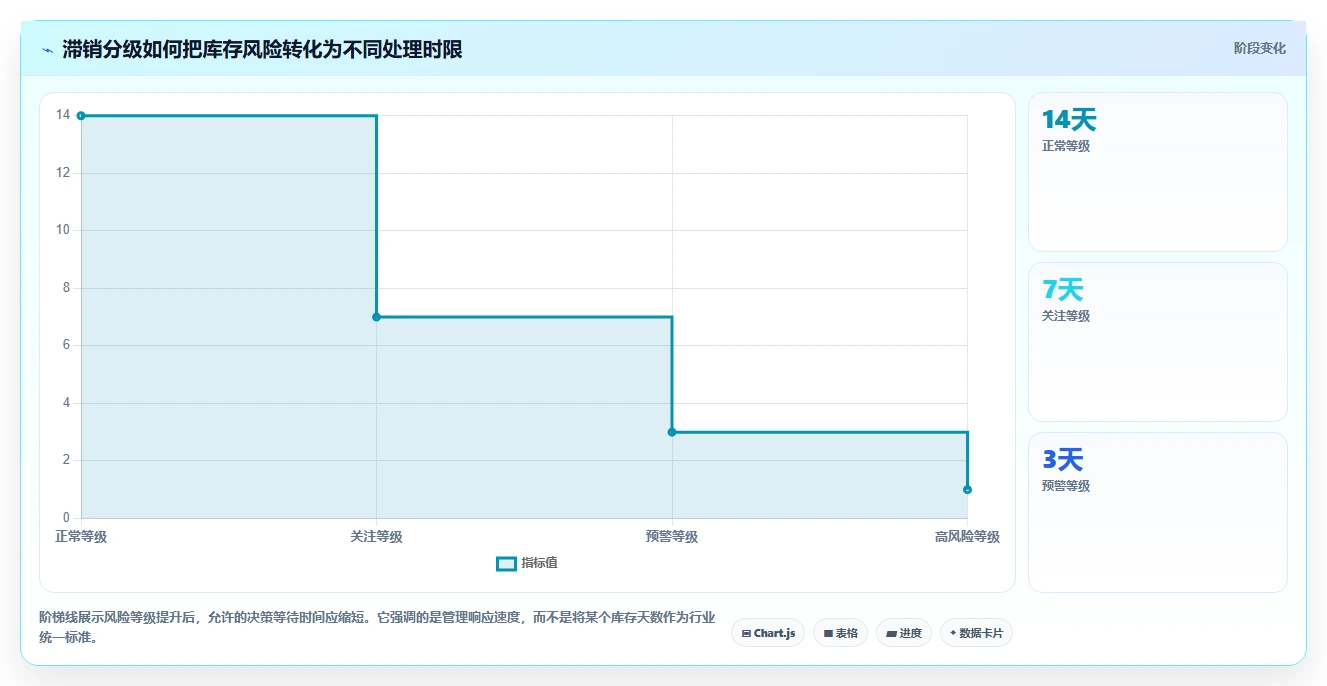Click the legend color box for 指标值

507,563
